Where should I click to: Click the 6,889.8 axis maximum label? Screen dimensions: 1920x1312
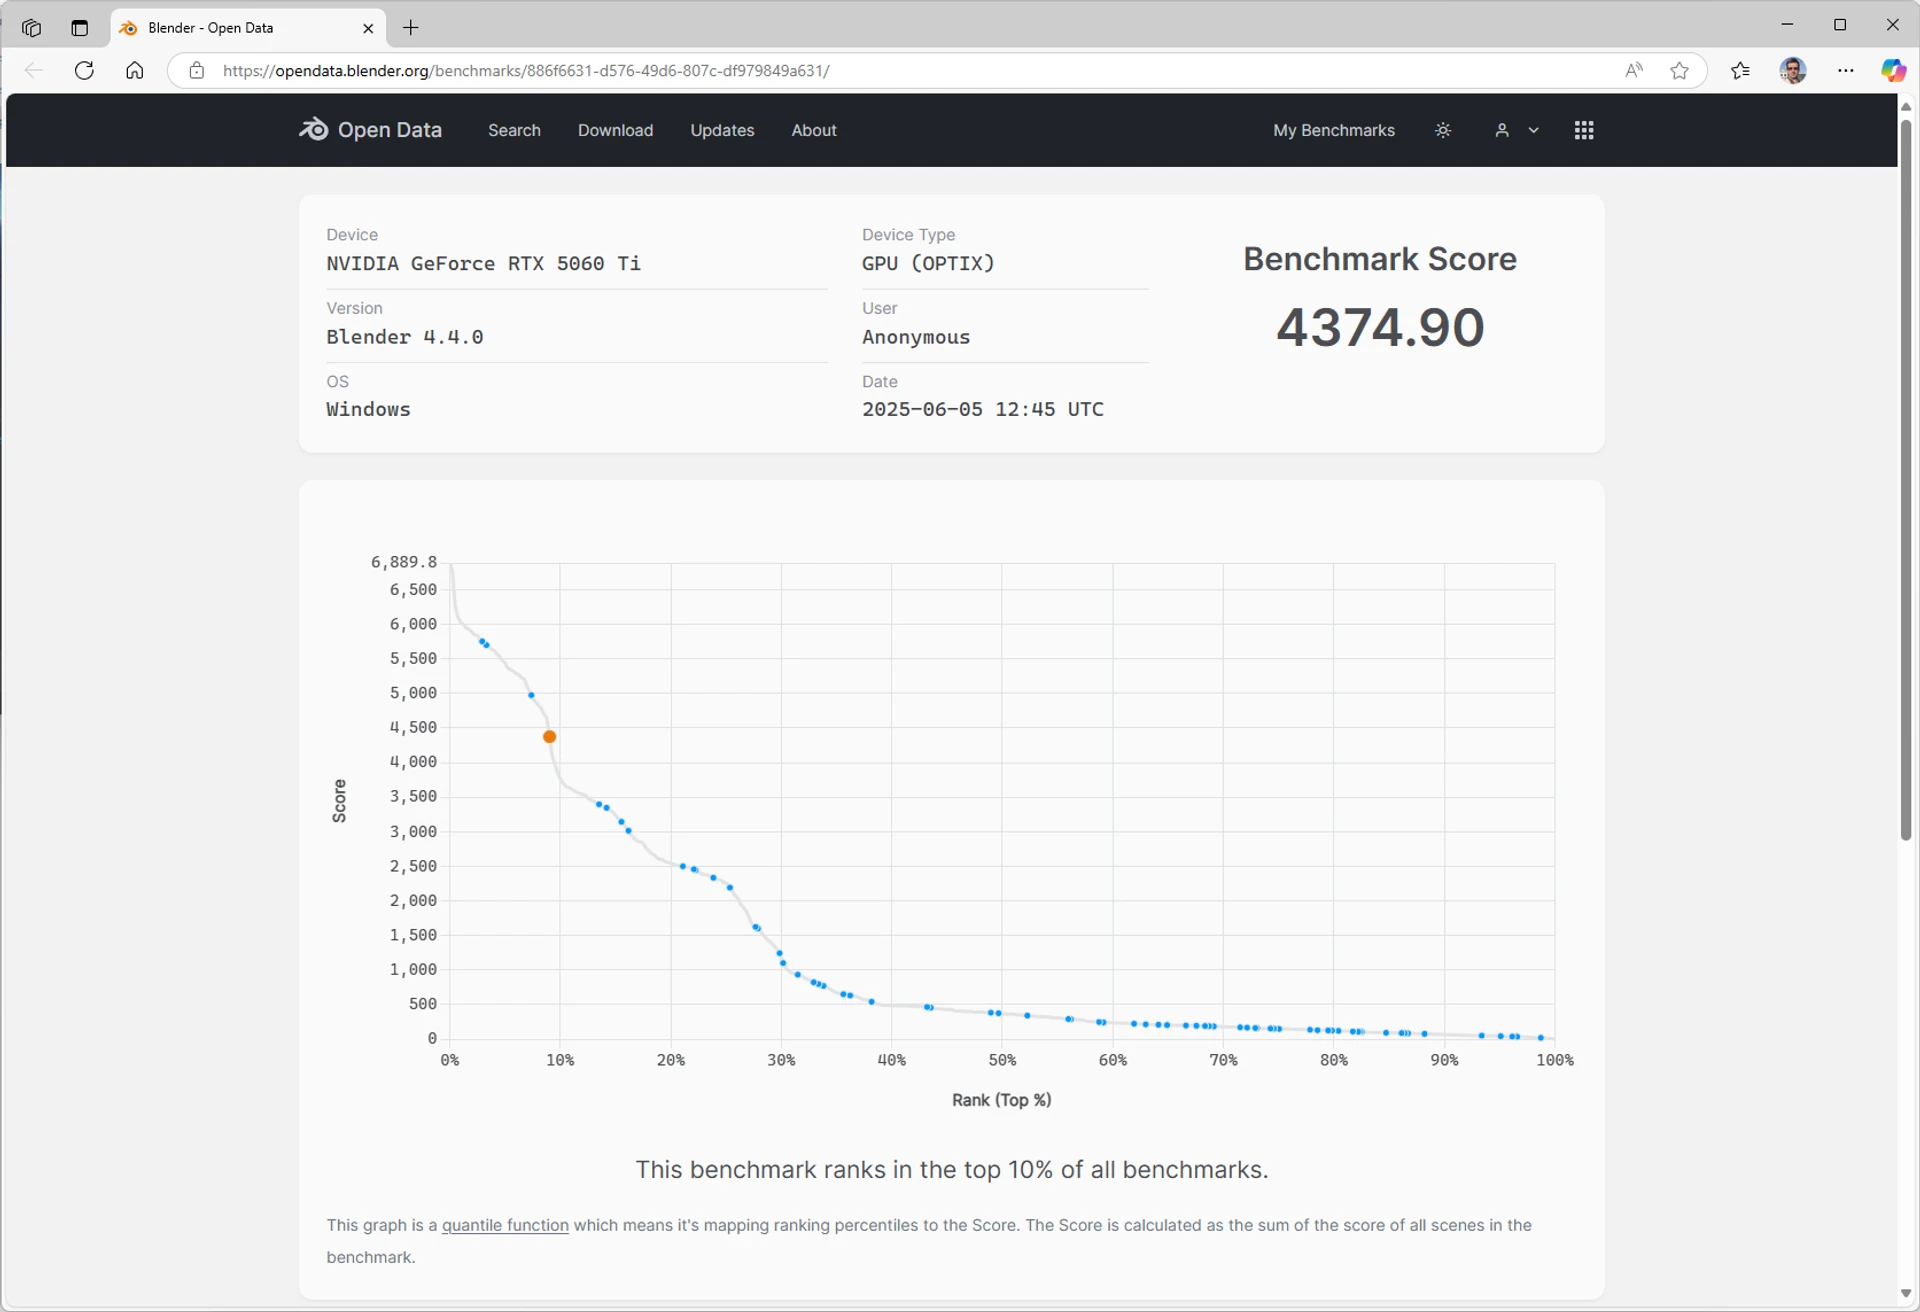(x=404, y=562)
